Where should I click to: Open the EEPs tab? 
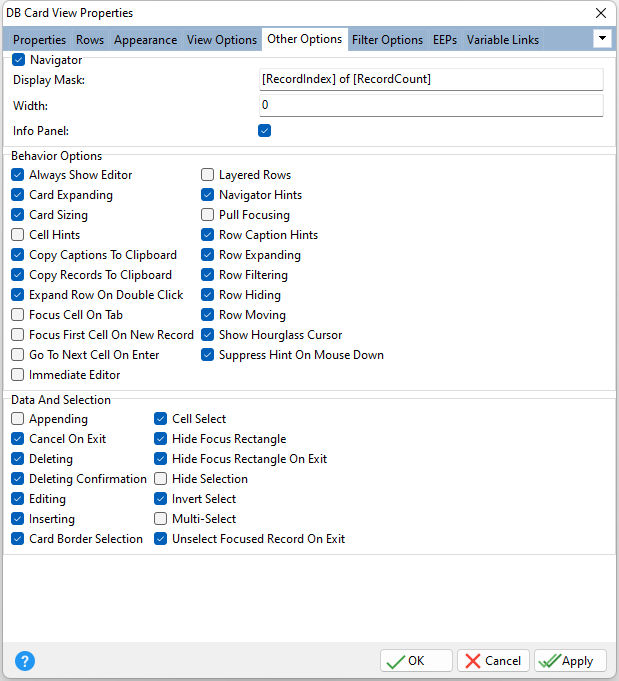coord(445,40)
